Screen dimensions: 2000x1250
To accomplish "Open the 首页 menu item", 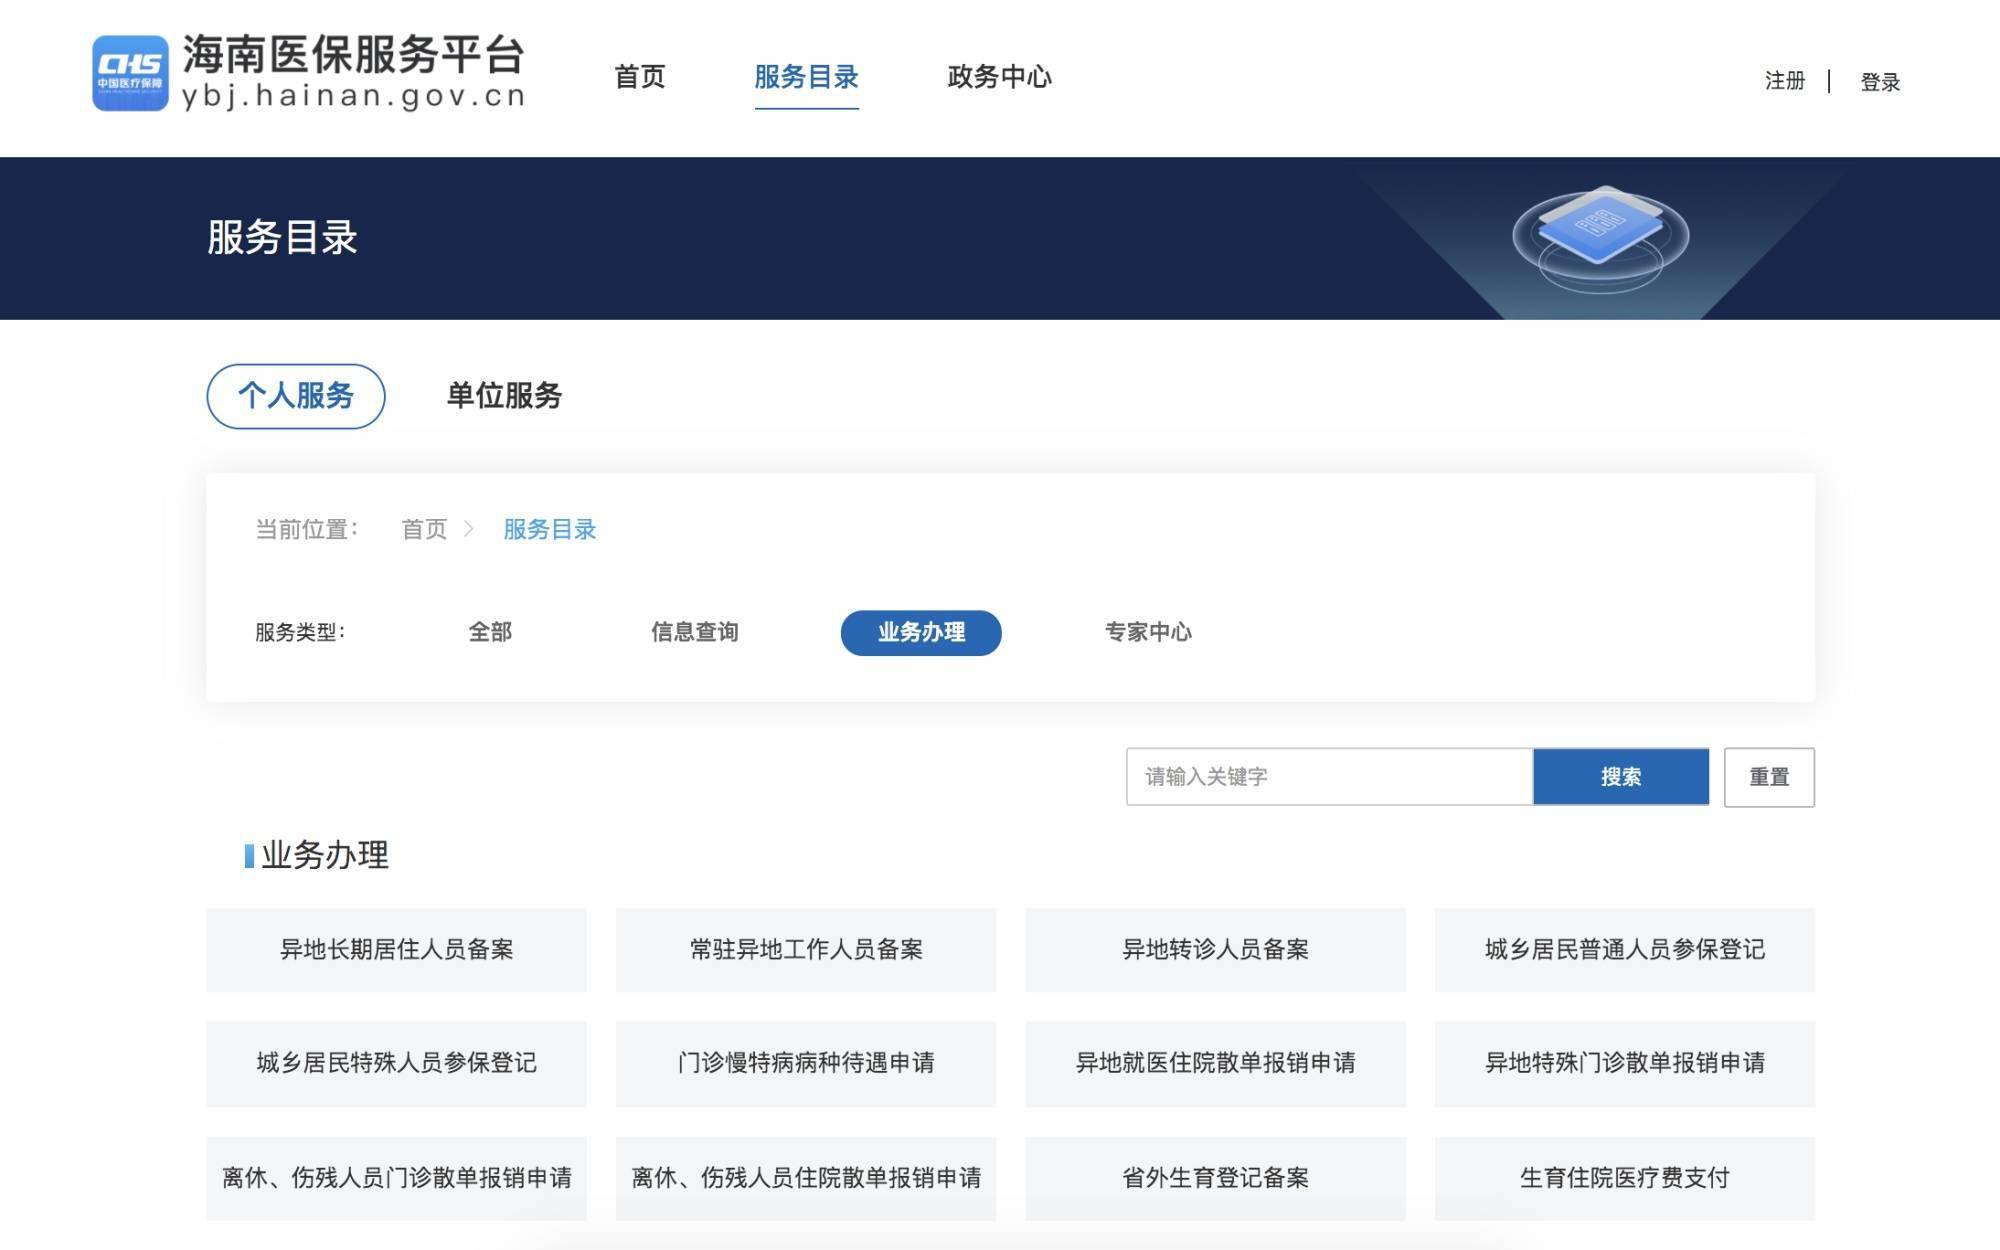I will click(641, 78).
